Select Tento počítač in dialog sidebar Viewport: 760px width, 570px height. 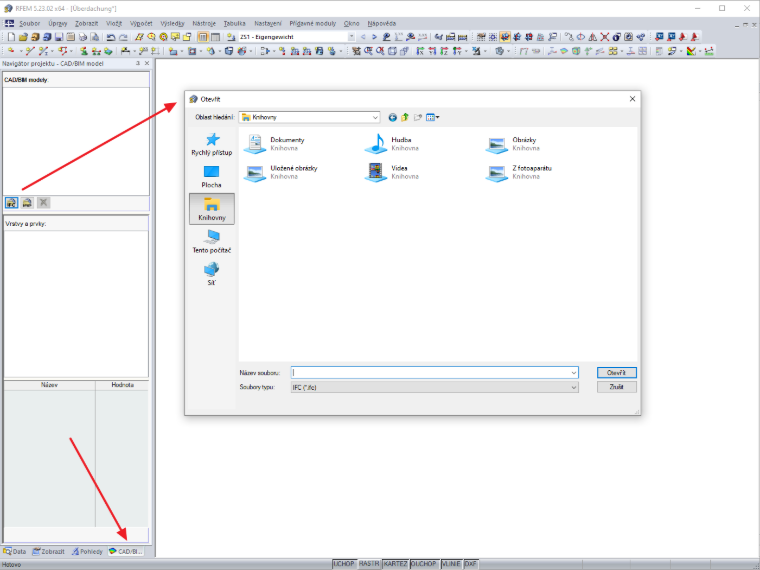point(212,242)
